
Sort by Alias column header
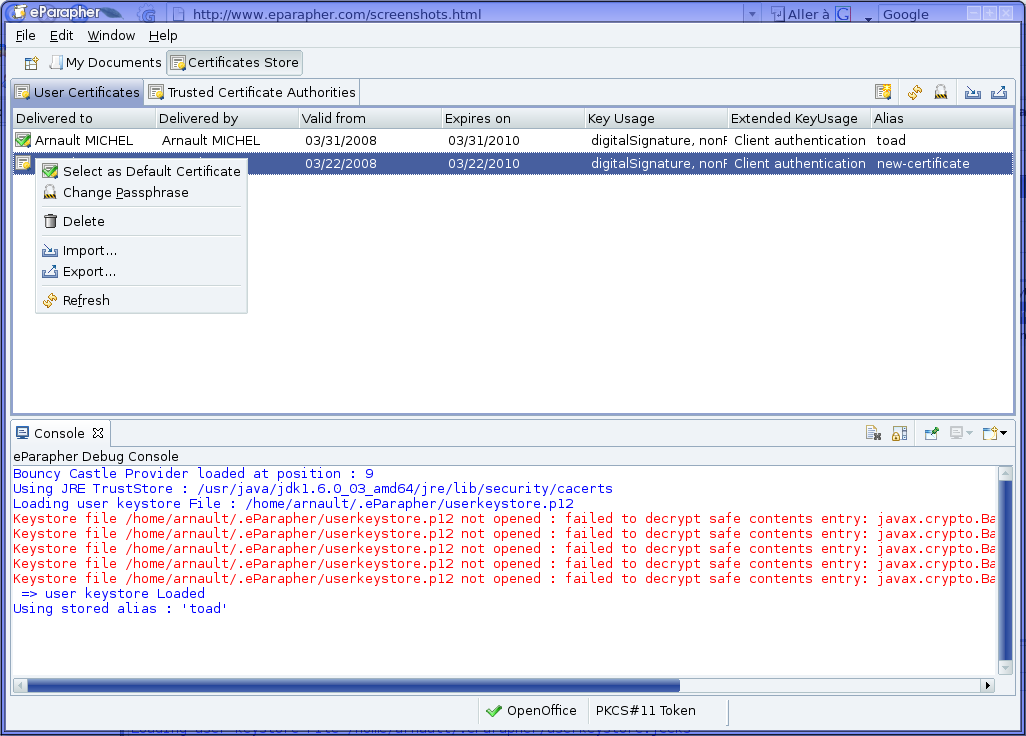point(942,118)
